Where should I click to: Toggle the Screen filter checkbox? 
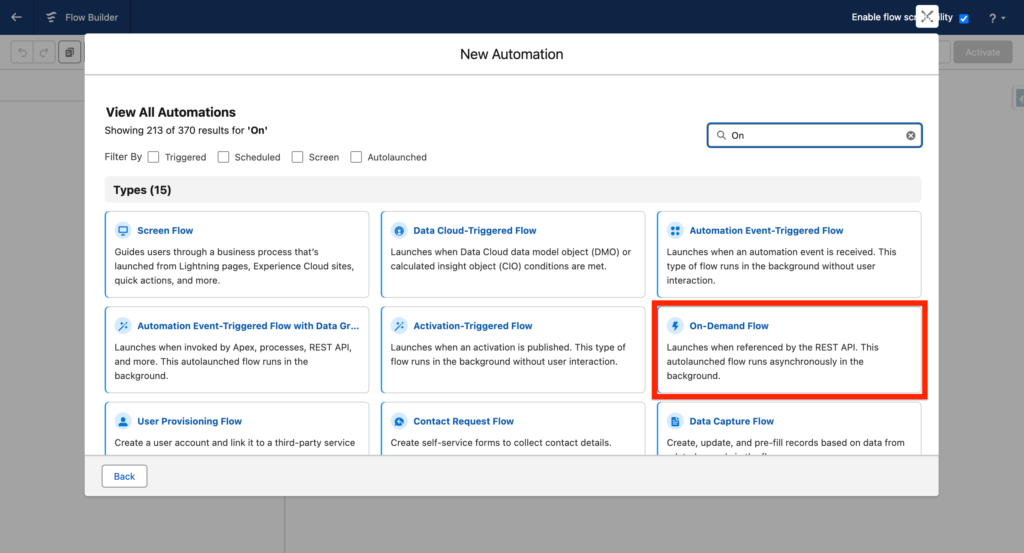[298, 157]
